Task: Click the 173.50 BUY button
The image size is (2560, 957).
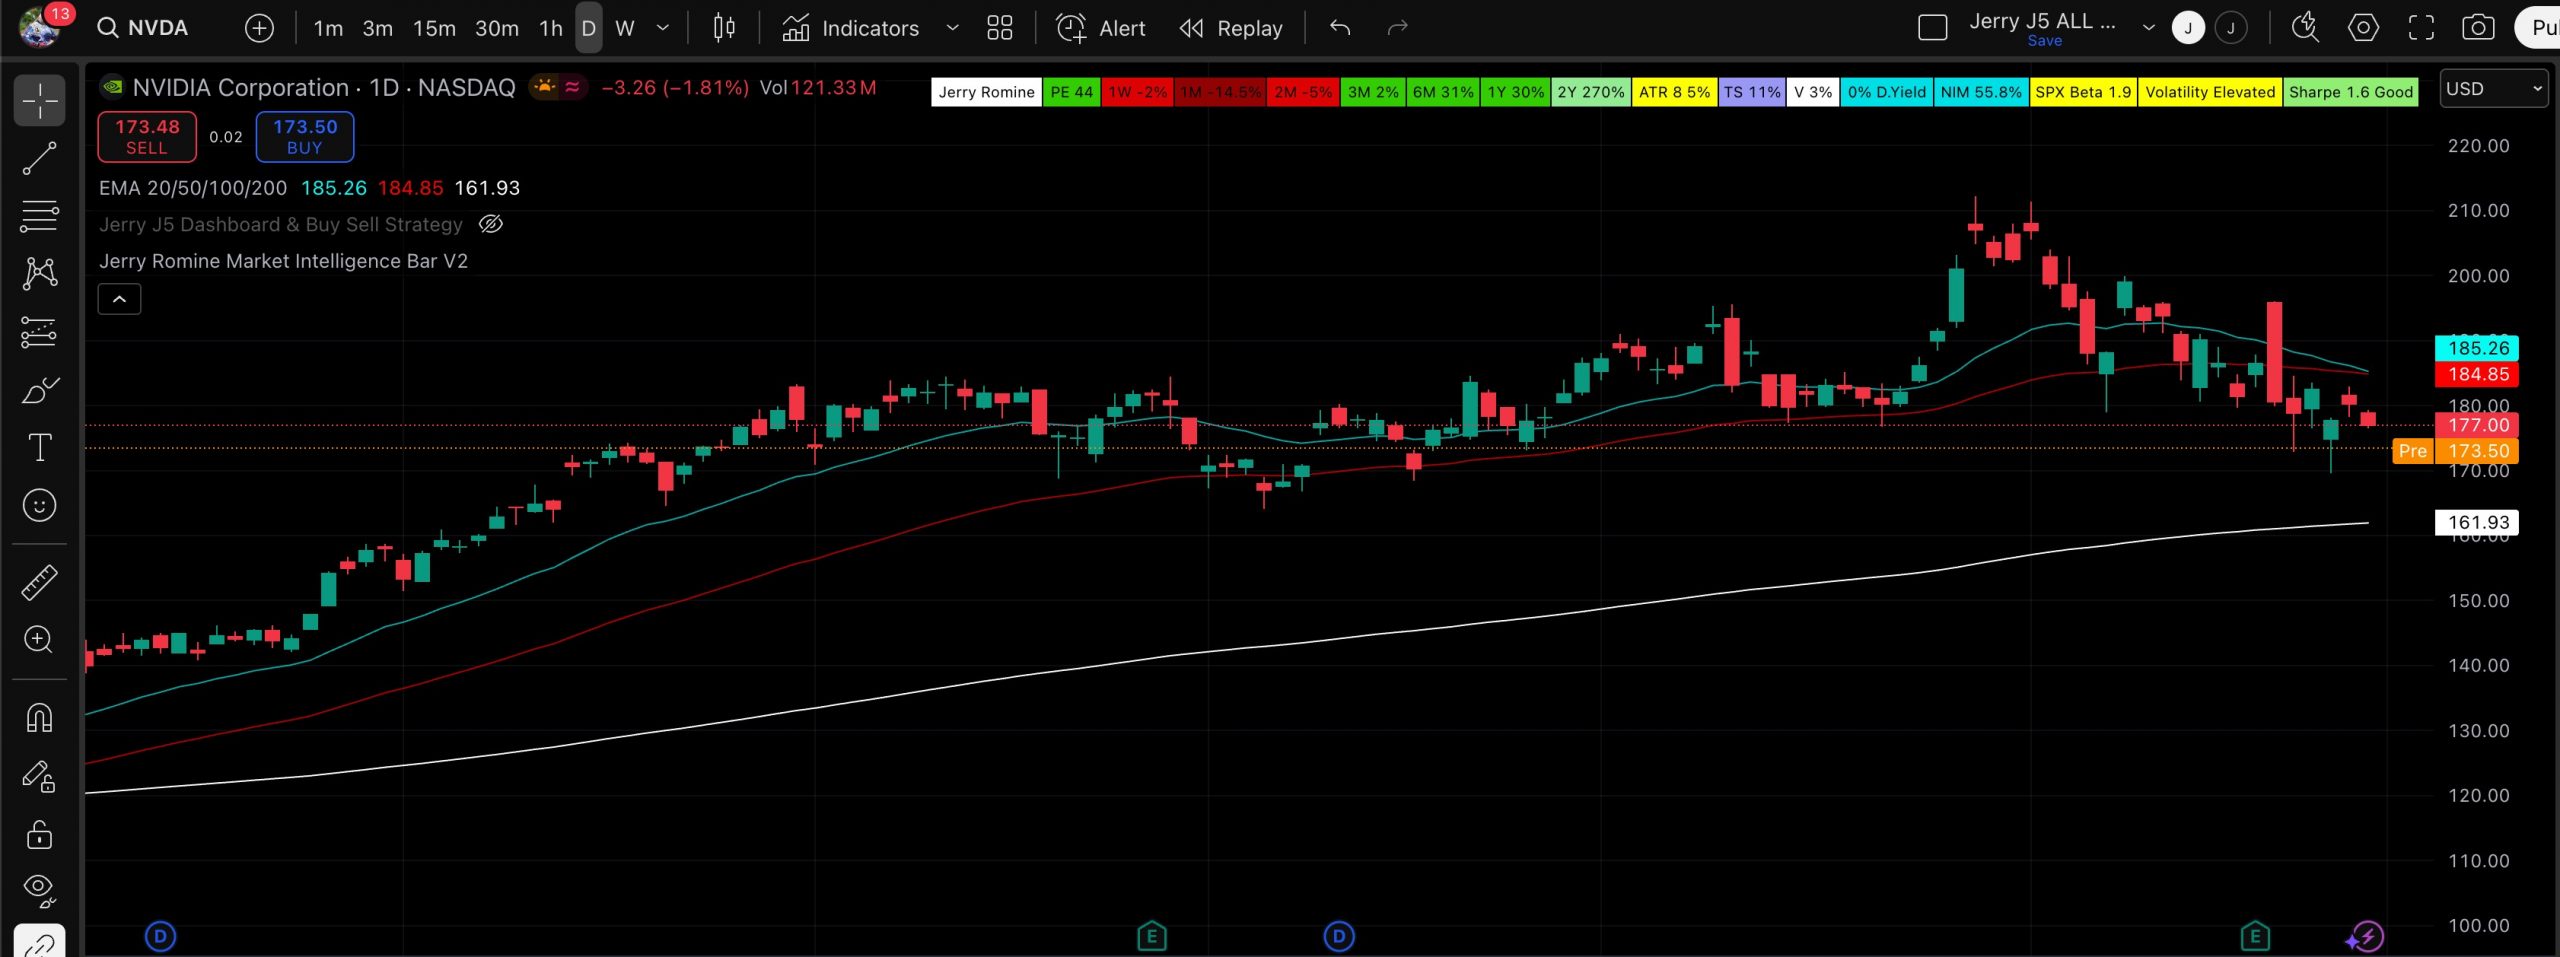Action: [x=305, y=137]
